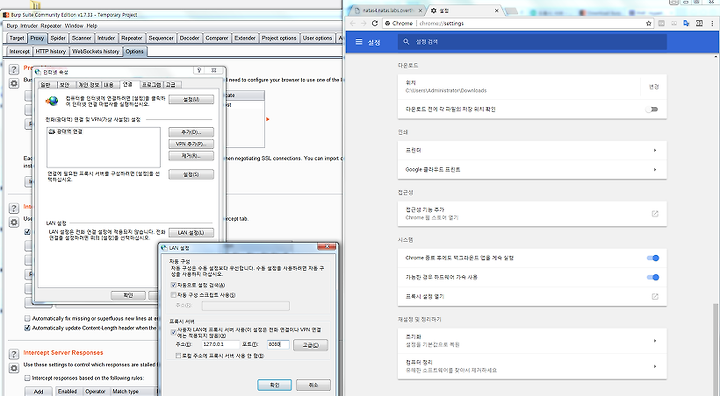Toggle Automatically update Content-Length checkbox
720x396 pixels.
[28, 328]
